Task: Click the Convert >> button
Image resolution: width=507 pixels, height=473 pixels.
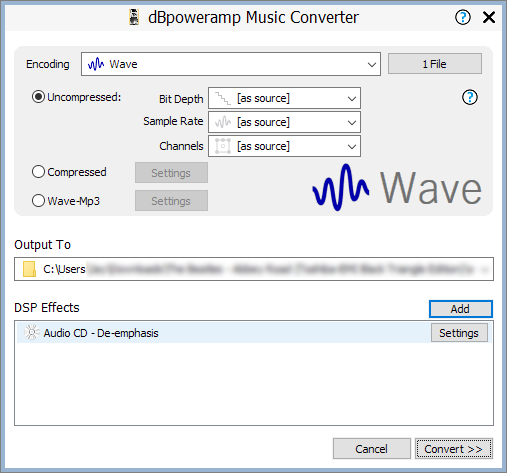Action: [x=454, y=449]
